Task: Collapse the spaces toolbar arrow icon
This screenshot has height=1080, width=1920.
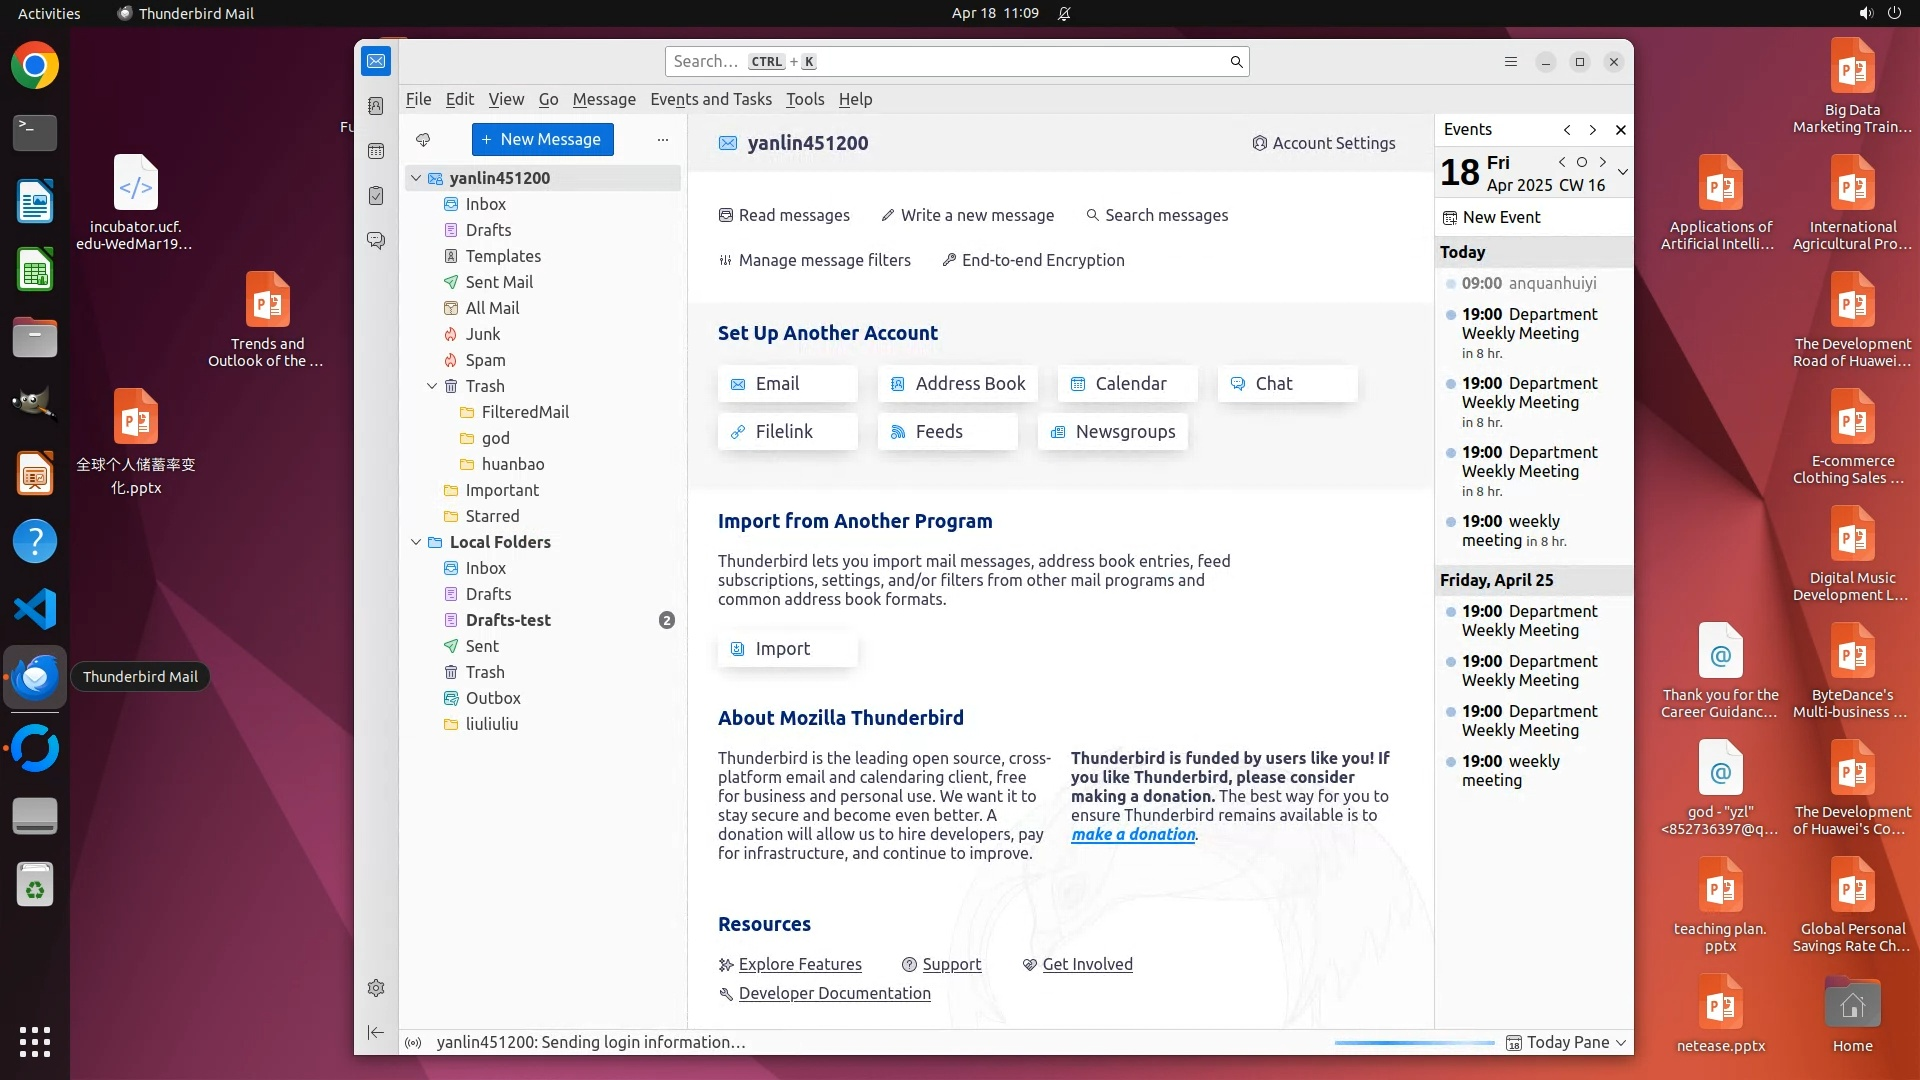Action: [376, 1032]
